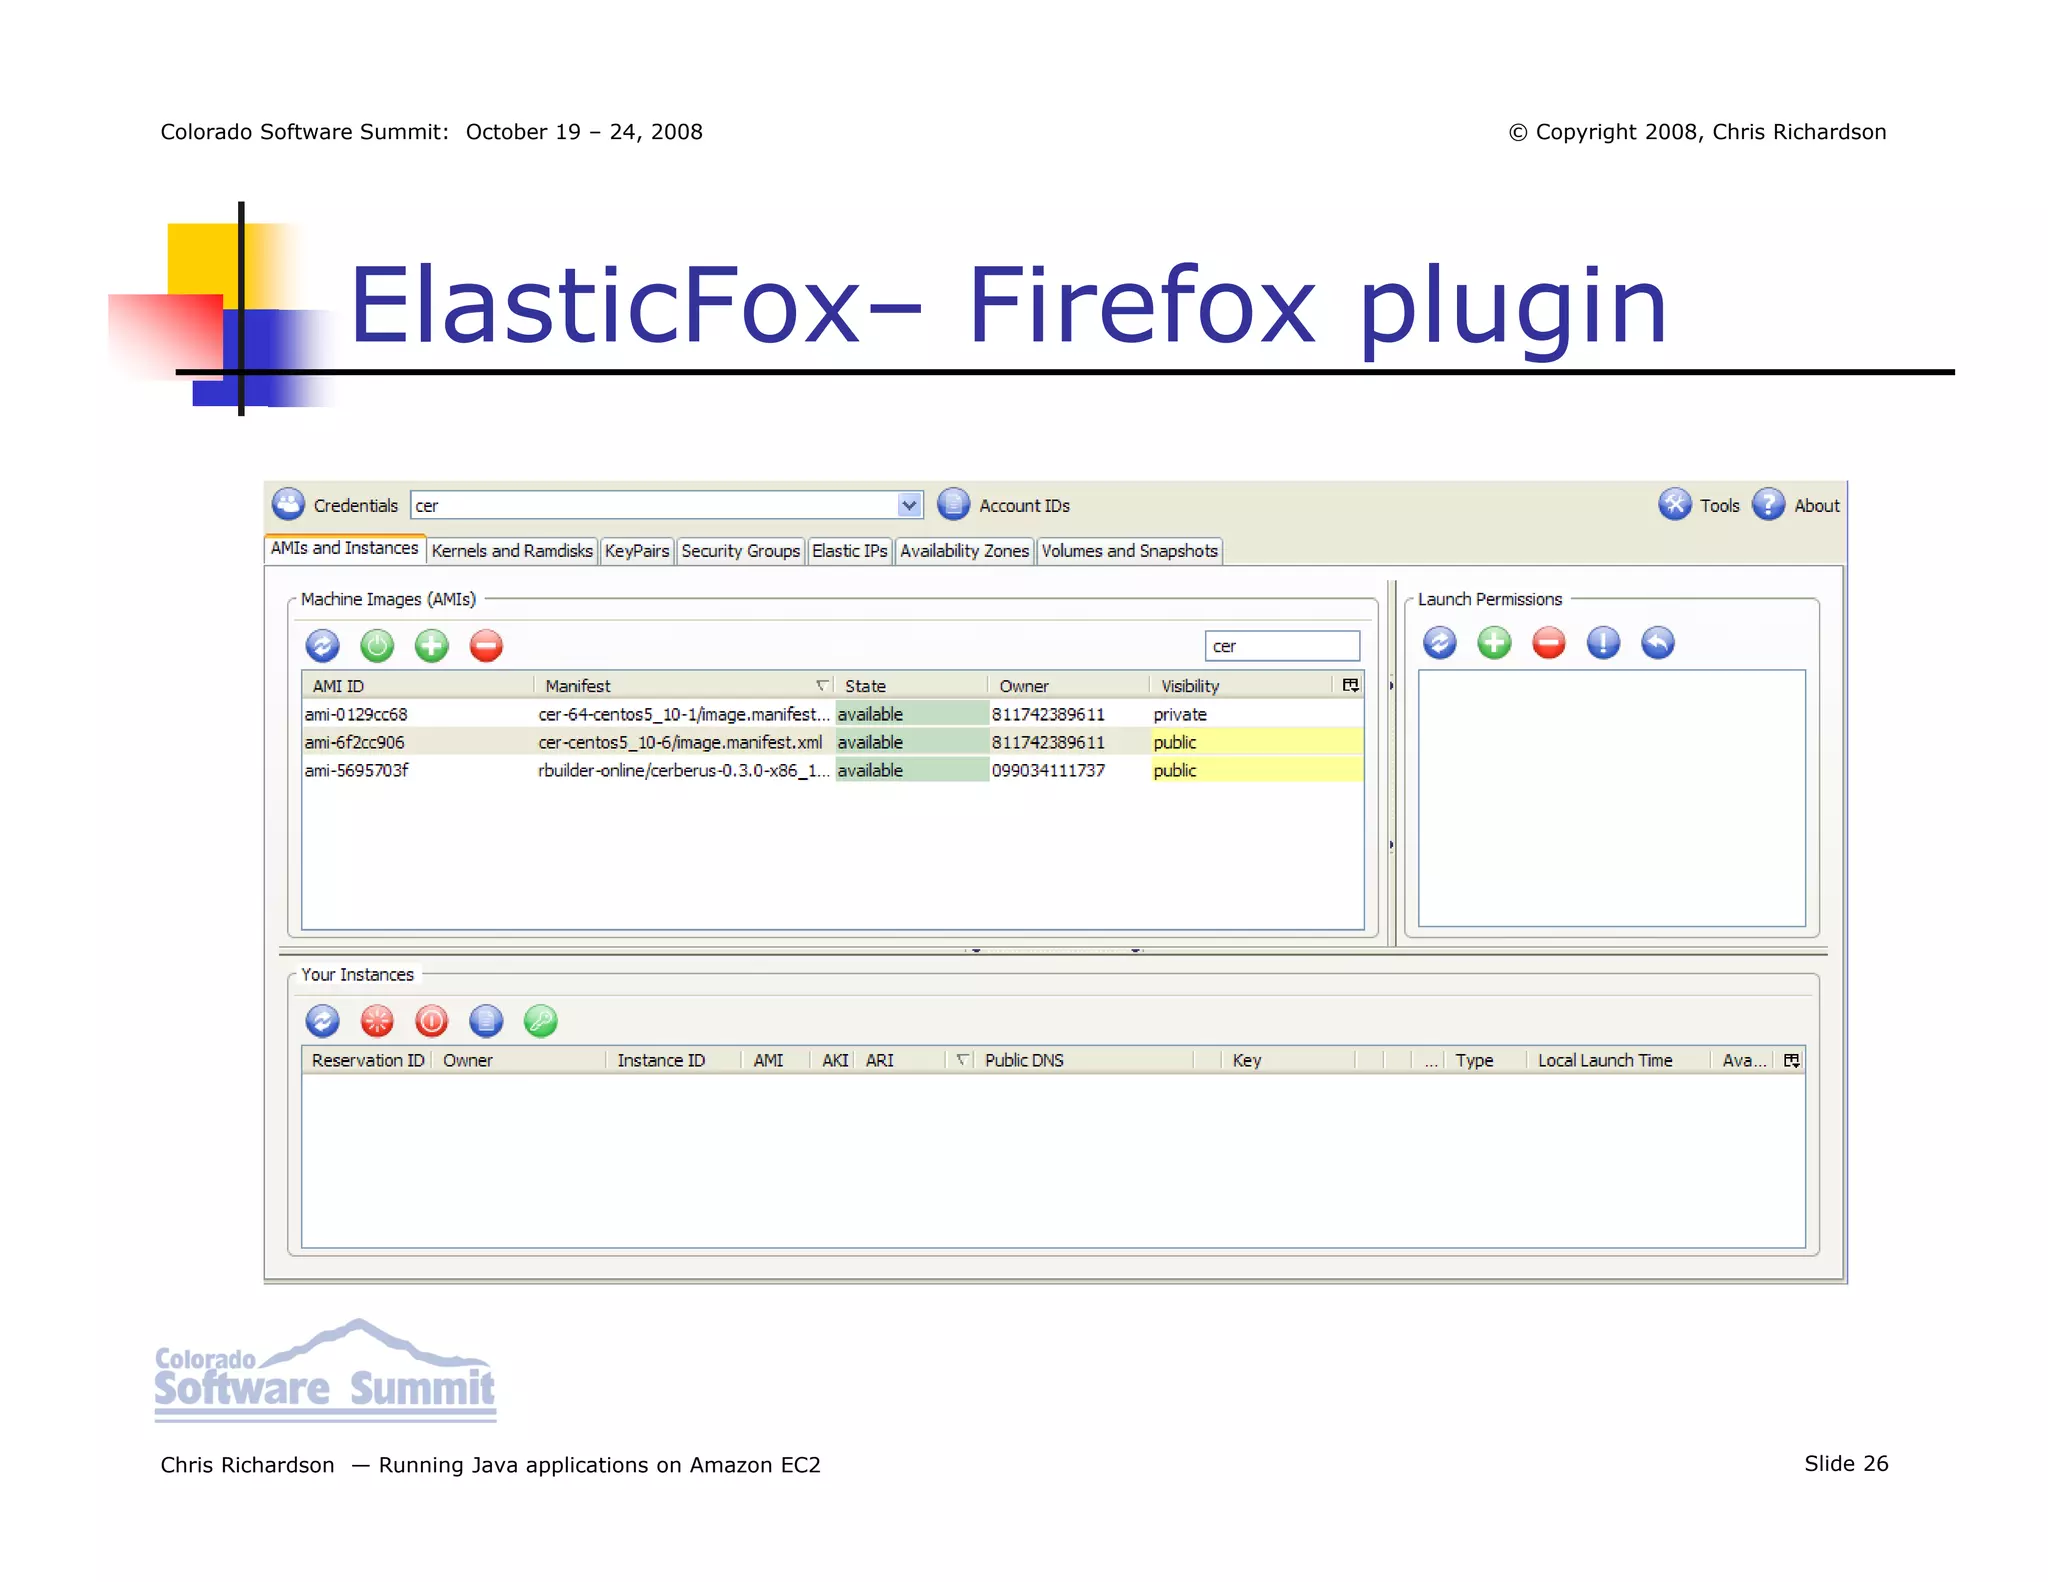Viewport: 2048px width, 1582px height.
Task: Terminate instance with red power icon
Action: tap(432, 1021)
